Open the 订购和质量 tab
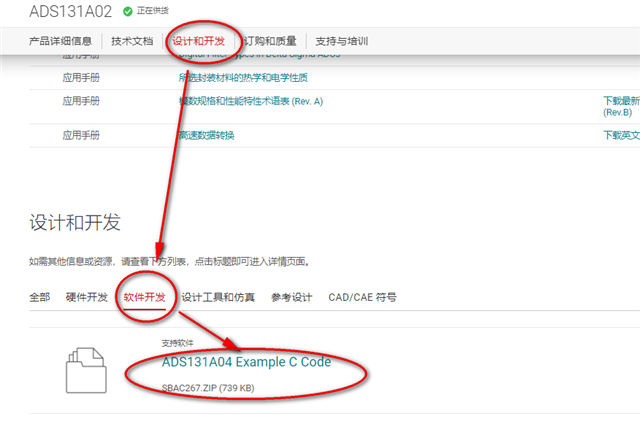Image resolution: width=640 pixels, height=440 pixels. coord(270,41)
